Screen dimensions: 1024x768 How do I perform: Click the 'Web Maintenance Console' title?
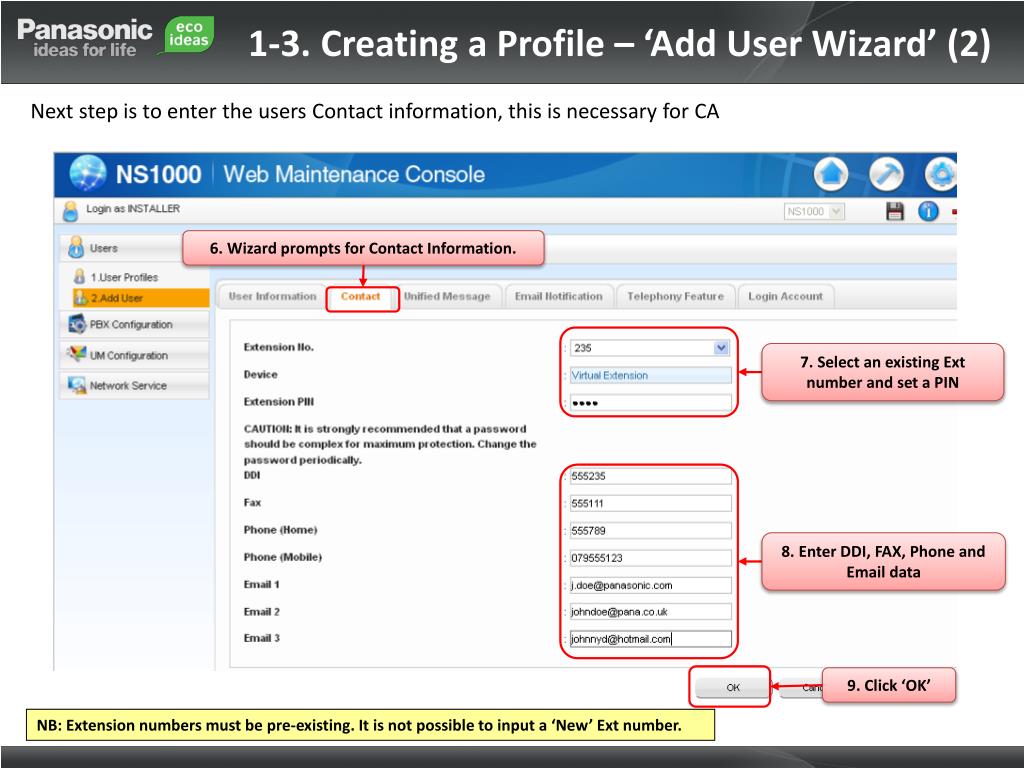[x=354, y=174]
